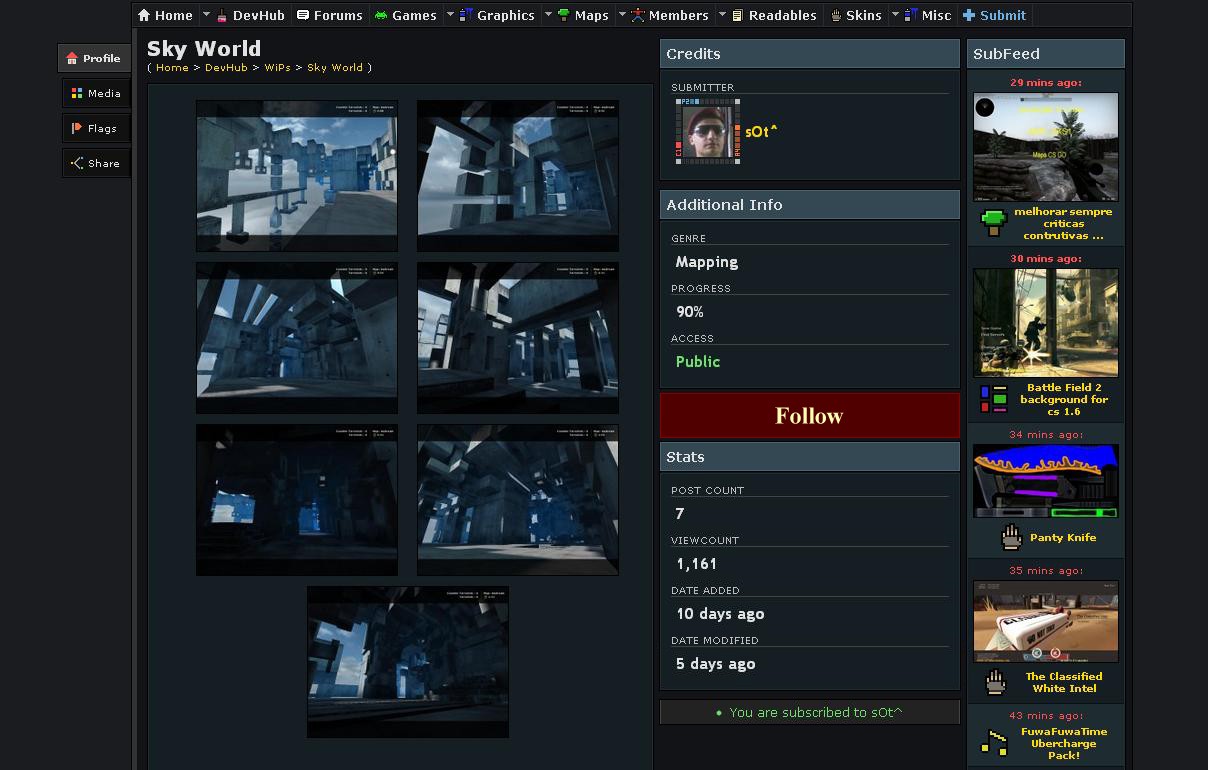The image size is (1208, 770).
Task: Open Battle Field 2 background thumbnail
Action: tap(1045, 322)
